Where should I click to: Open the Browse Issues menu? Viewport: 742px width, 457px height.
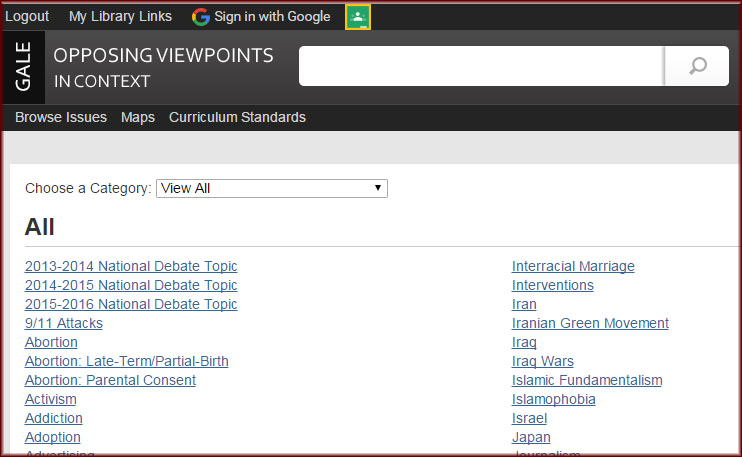click(x=61, y=117)
